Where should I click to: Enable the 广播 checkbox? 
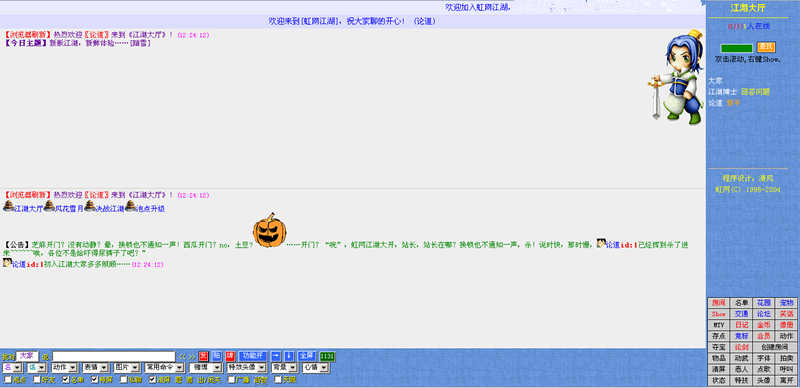click(x=232, y=379)
